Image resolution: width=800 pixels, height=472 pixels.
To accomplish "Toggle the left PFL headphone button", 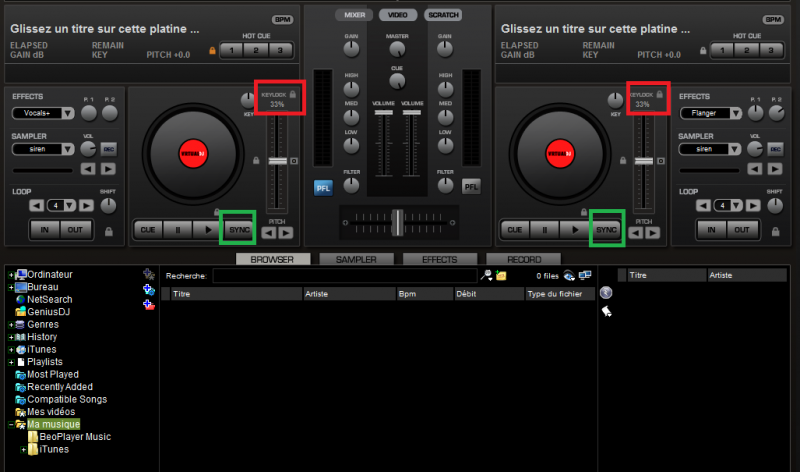I will (323, 188).
